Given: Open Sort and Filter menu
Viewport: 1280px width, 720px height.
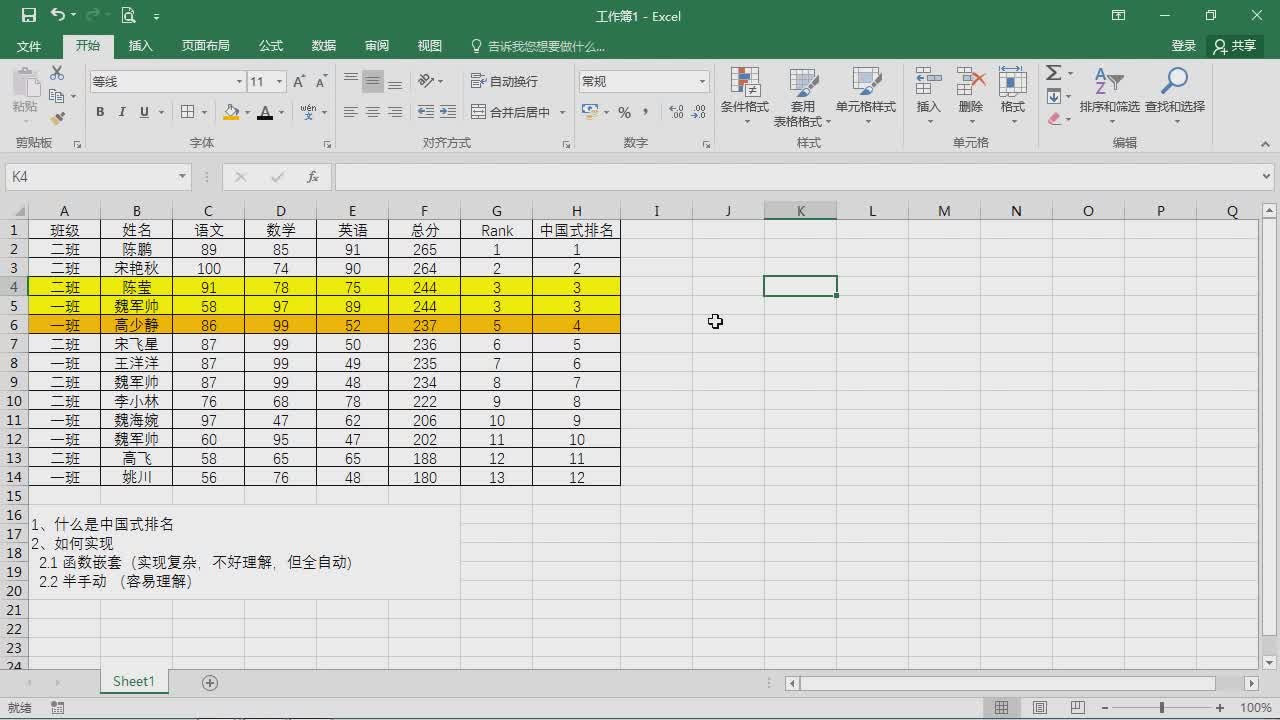Looking at the screenshot, I should [x=1109, y=97].
